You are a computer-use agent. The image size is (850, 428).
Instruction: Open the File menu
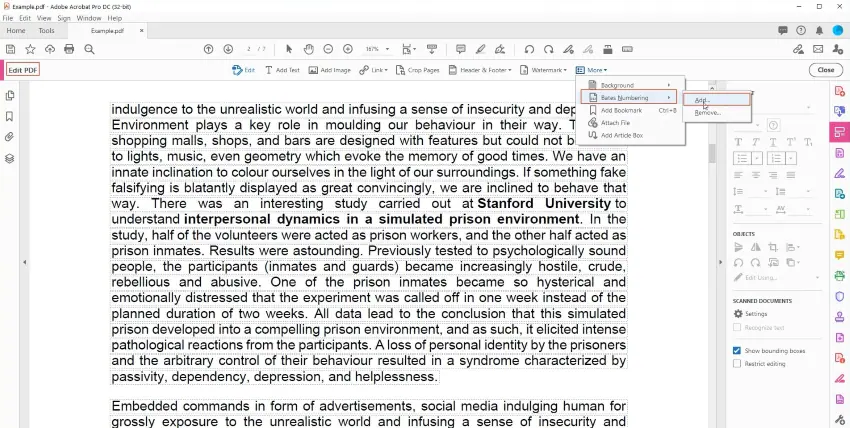(x=8, y=18)
